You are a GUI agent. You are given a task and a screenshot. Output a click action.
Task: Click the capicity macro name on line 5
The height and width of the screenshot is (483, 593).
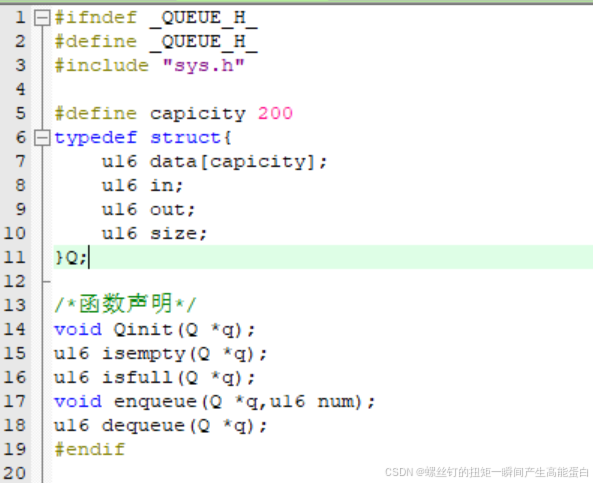197,114
